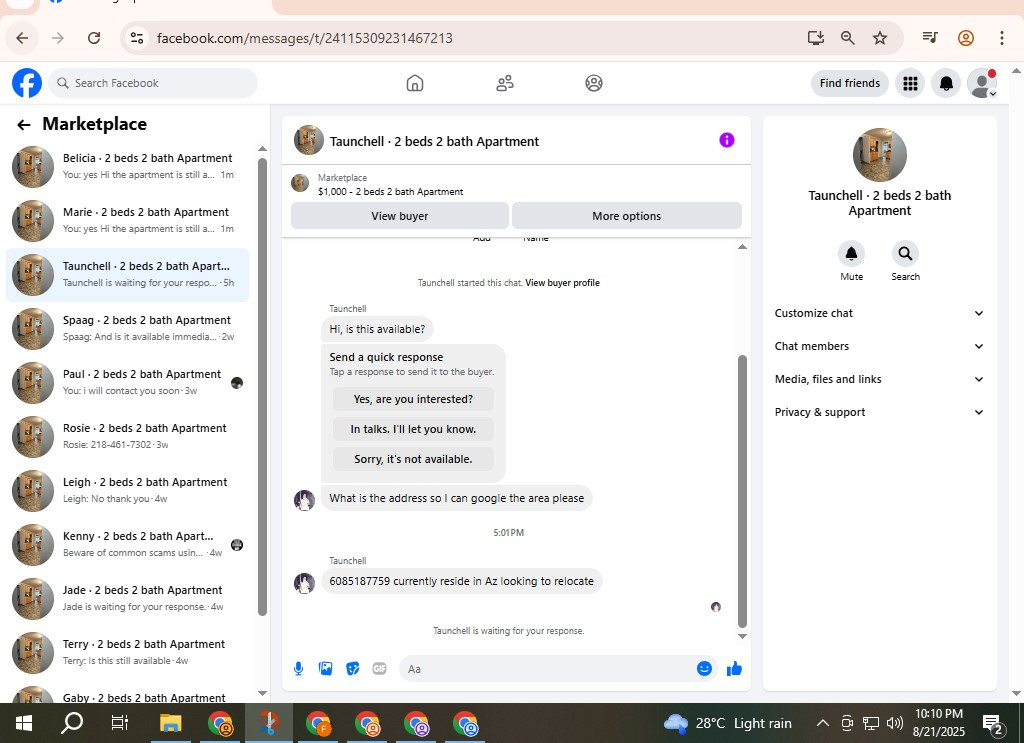Screen dimensions: 1024x743
Task: Open Leigh's apartment conversation
Action: 128,490
